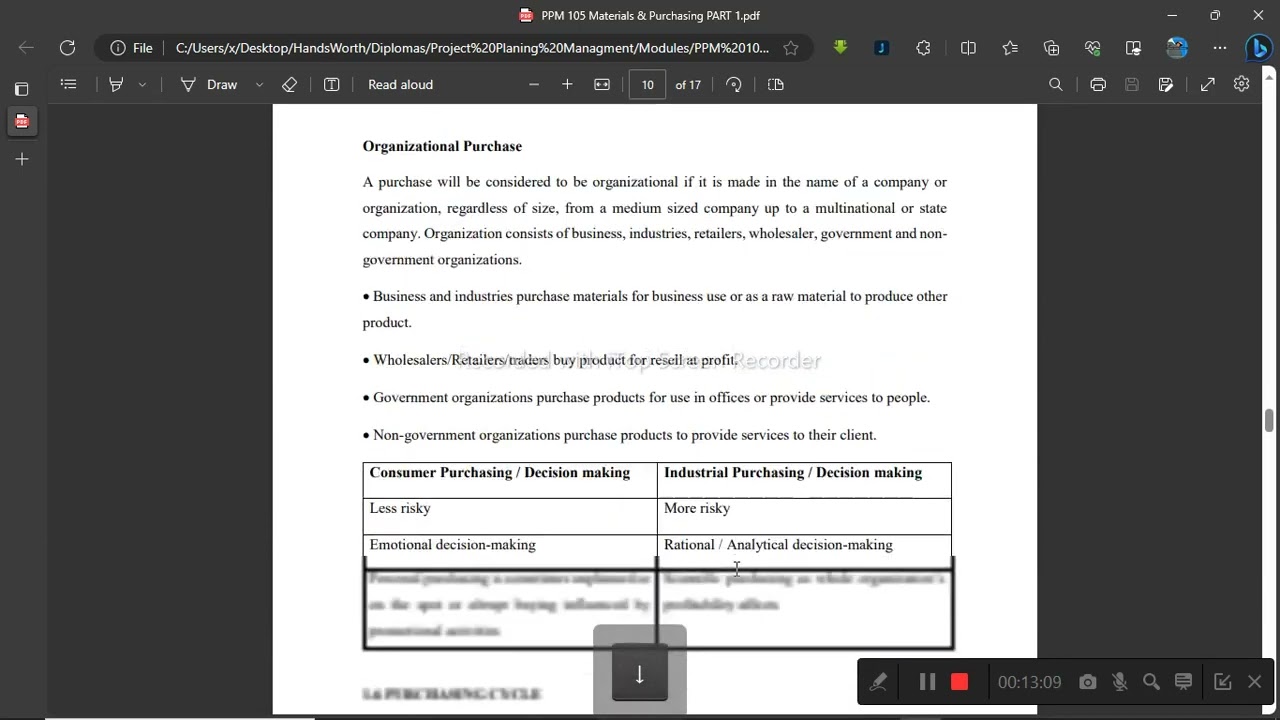
Task: Open PDF viewer settings gear
Action: click(x=1241, y=84)
